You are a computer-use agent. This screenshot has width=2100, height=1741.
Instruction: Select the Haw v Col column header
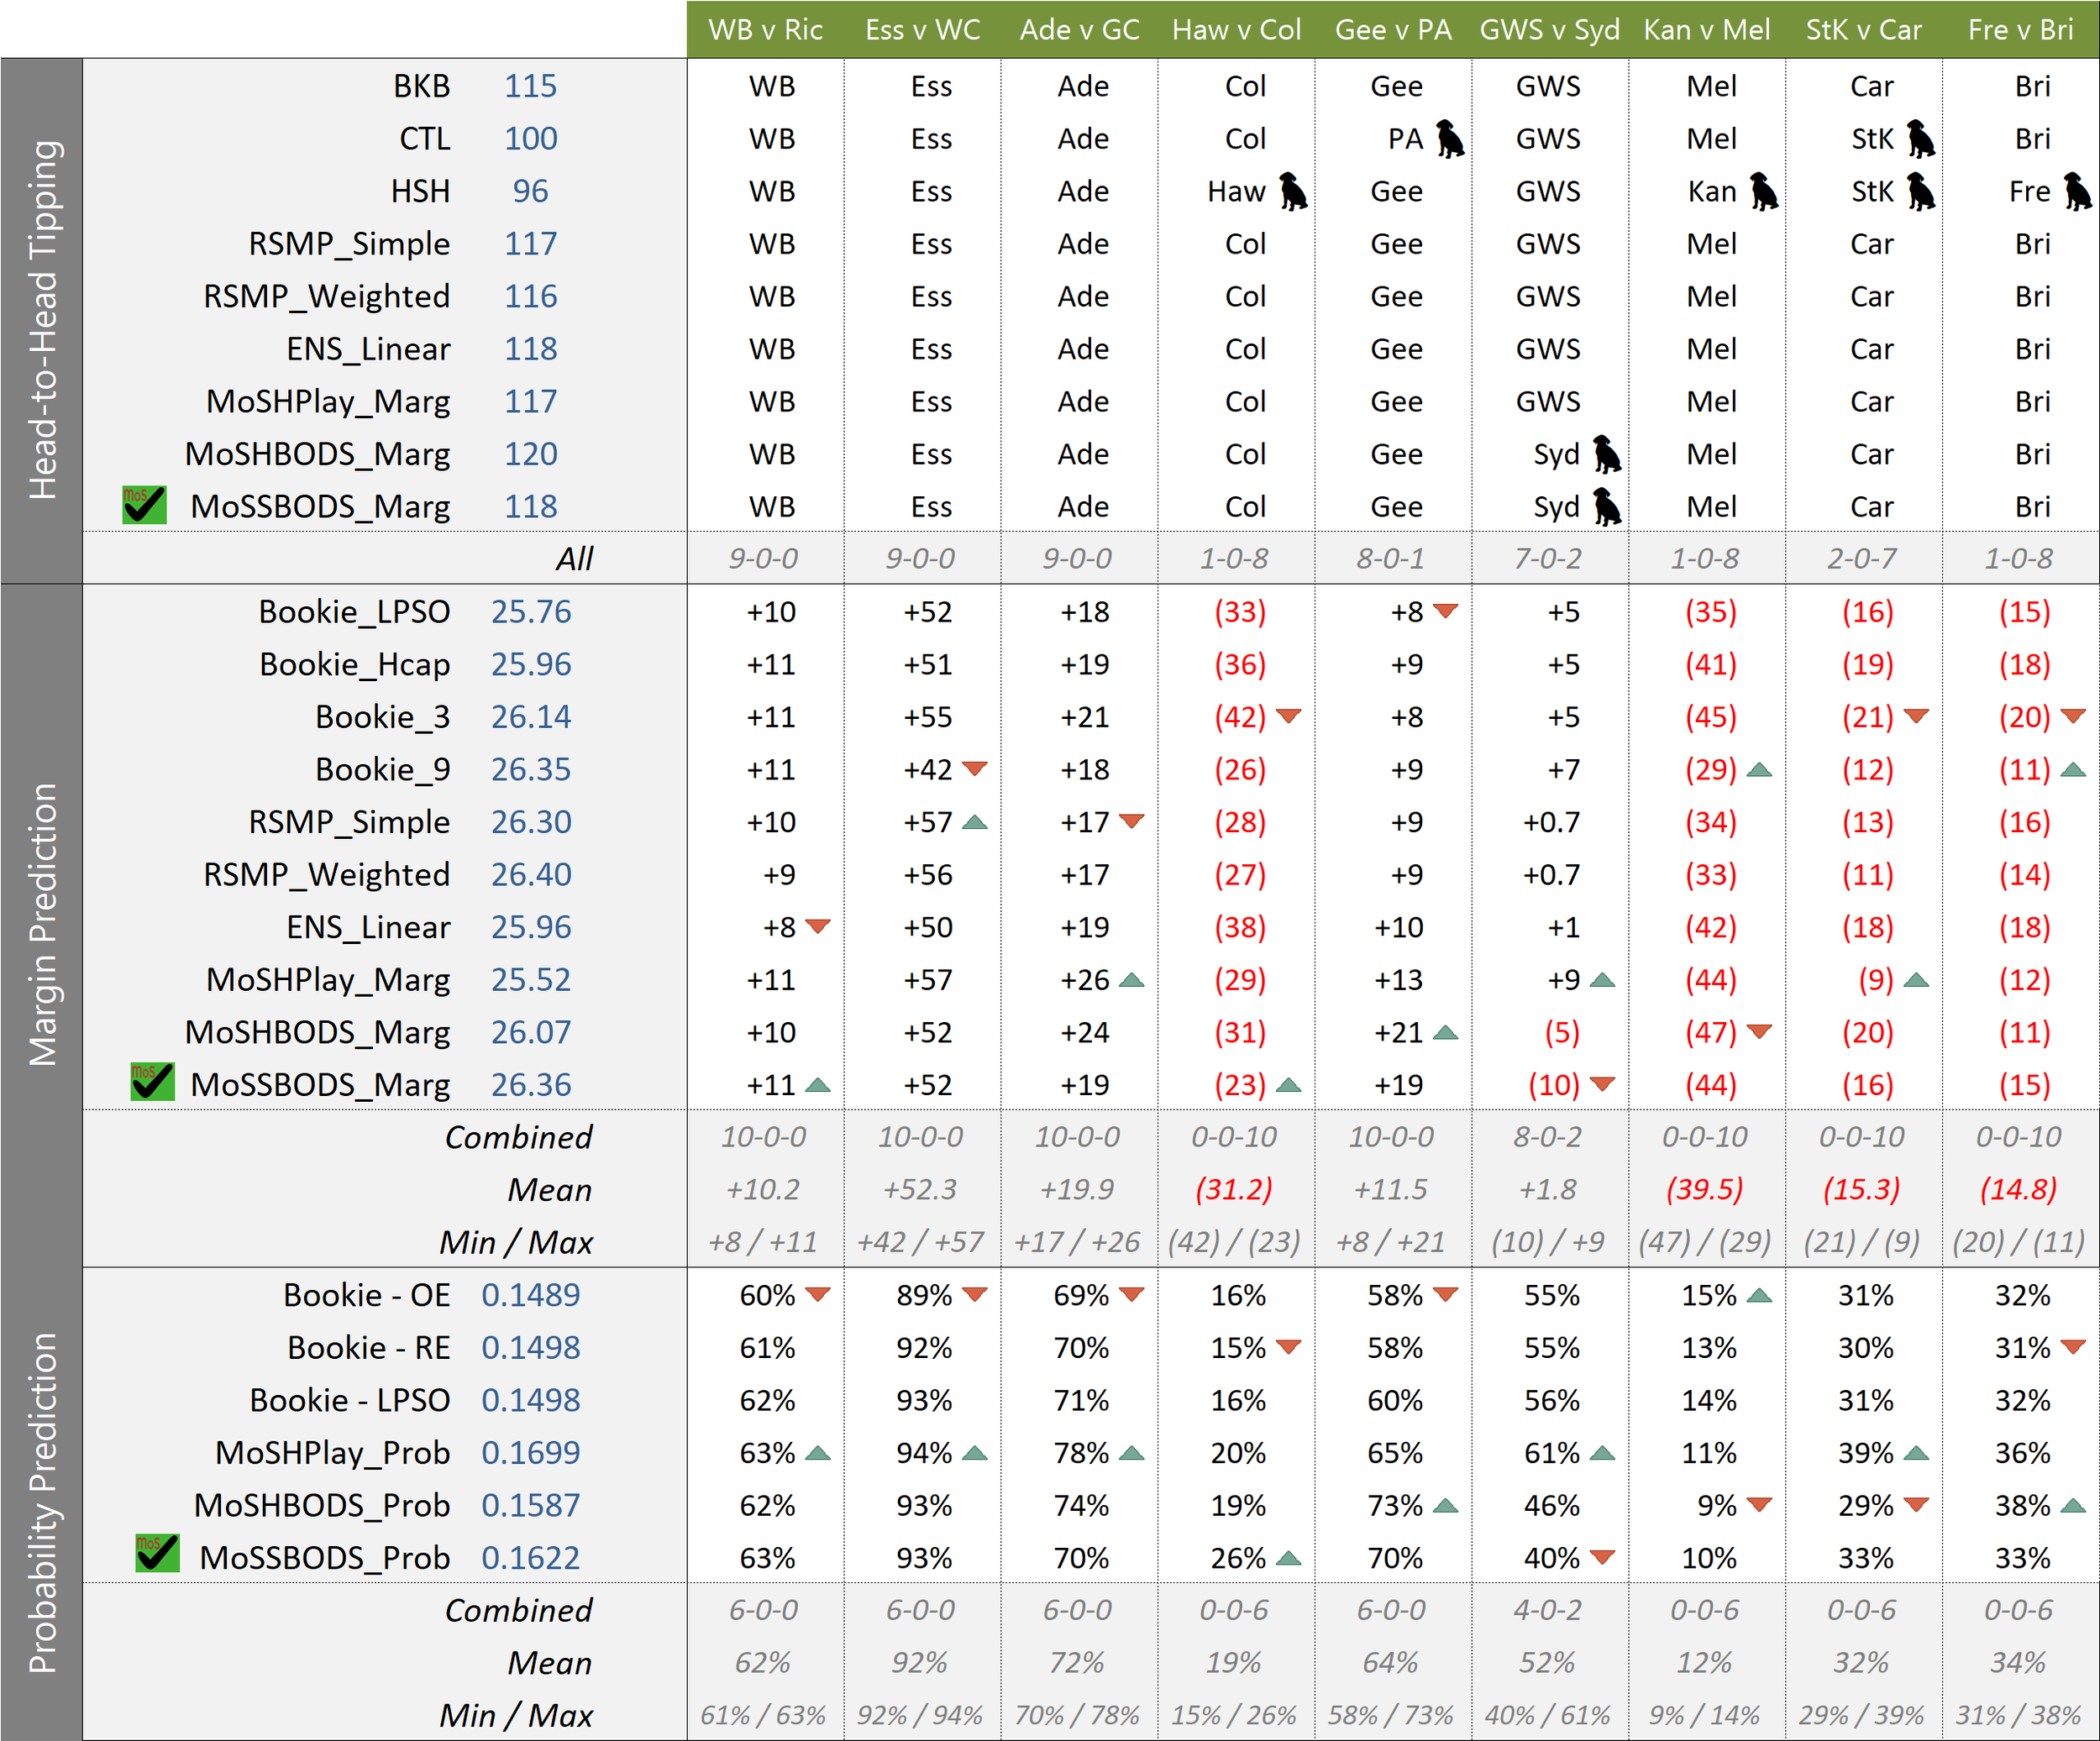coord(1236,30)
